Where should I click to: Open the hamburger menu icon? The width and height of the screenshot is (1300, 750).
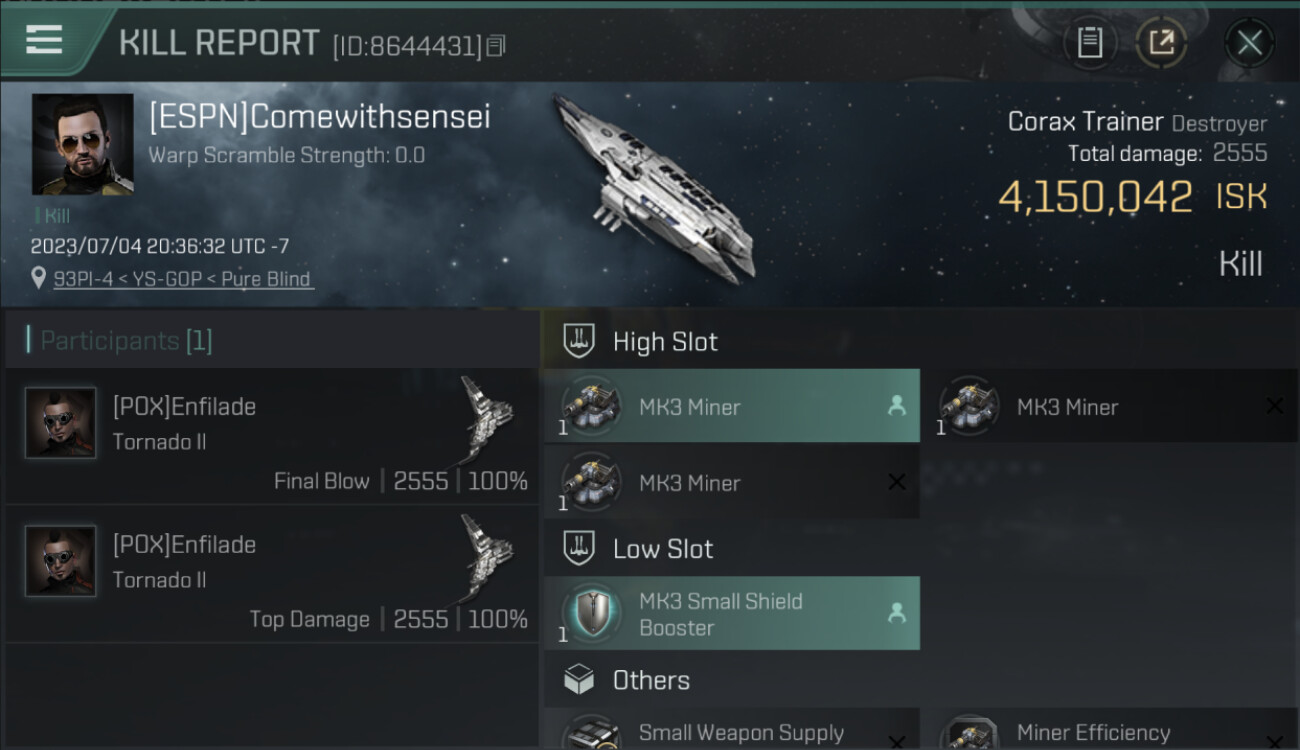click(44, 40)
